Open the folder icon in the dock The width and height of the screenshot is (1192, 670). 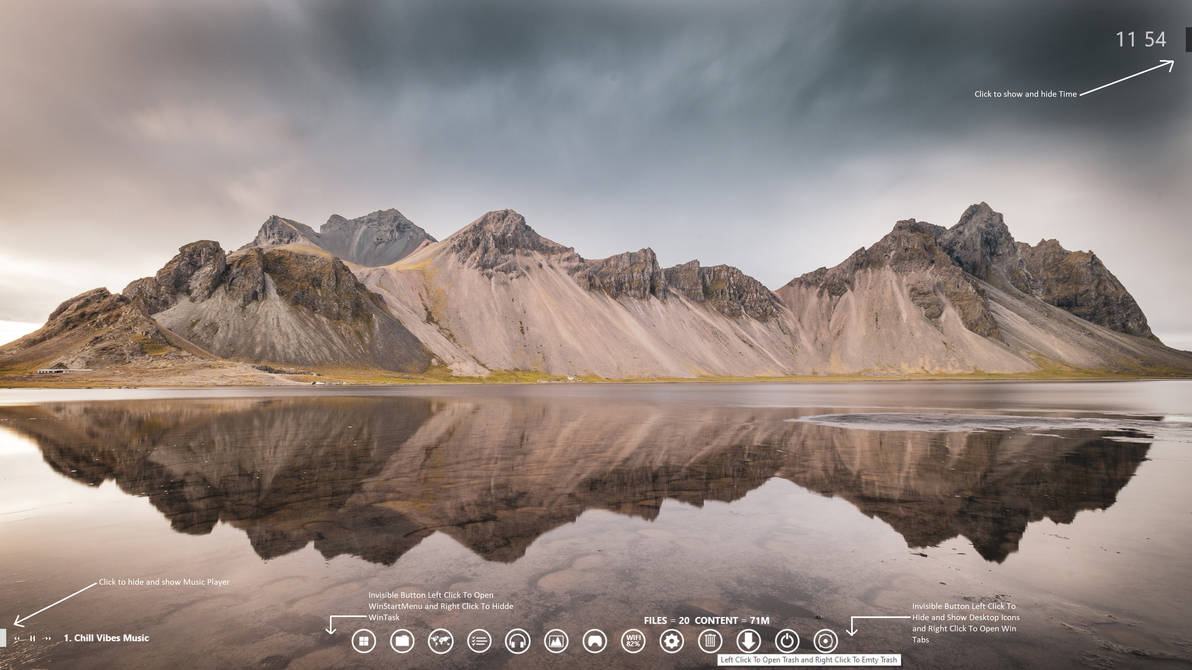(x=401, y=640)
